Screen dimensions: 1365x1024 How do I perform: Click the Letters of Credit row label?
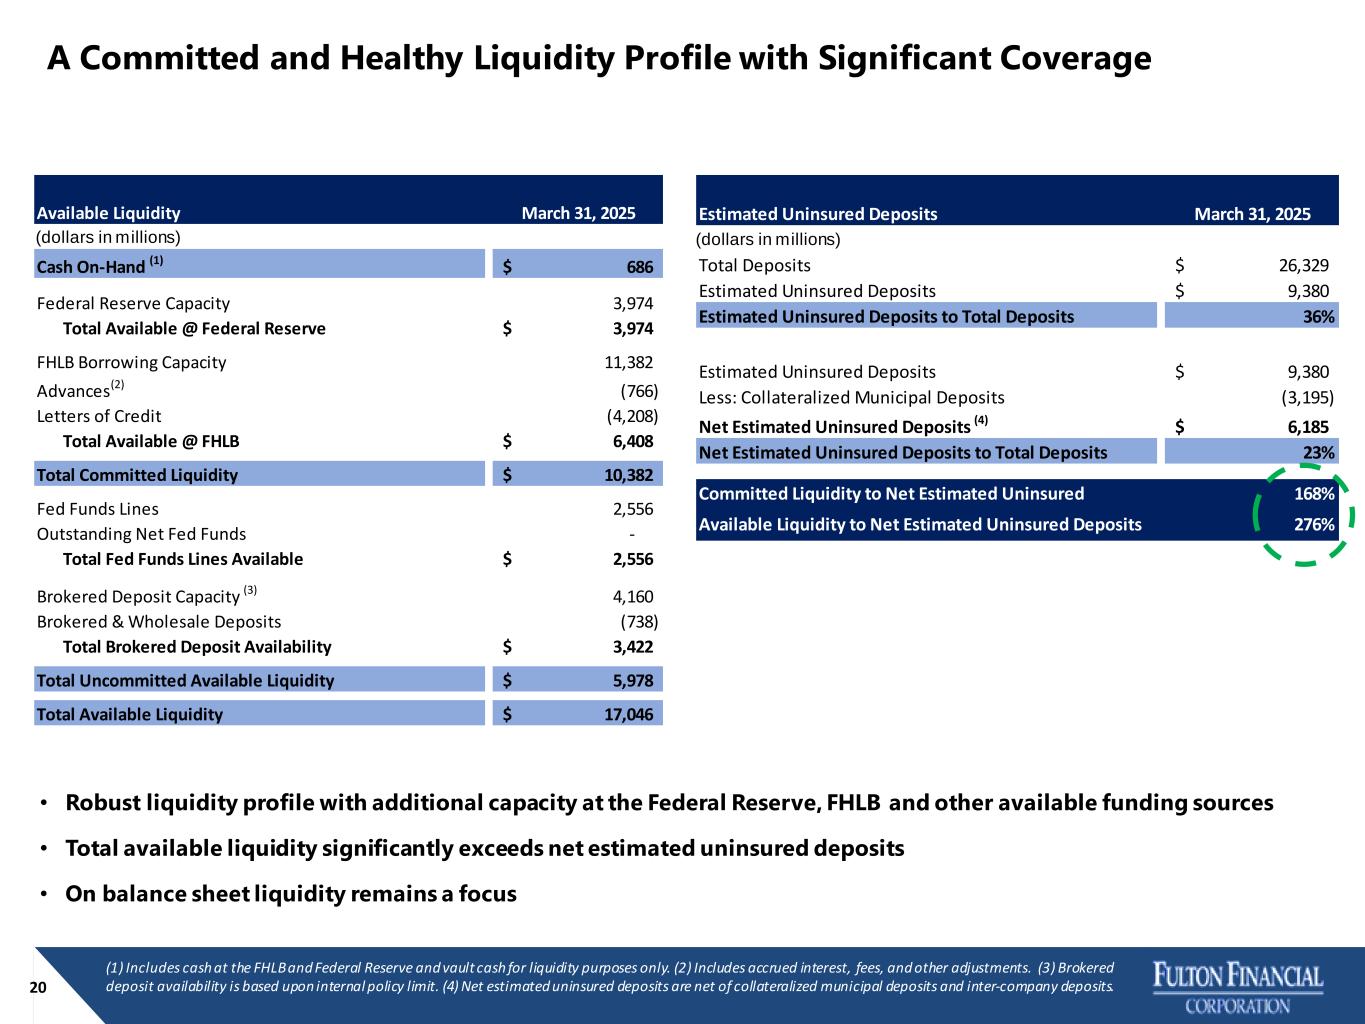point(99,416)
